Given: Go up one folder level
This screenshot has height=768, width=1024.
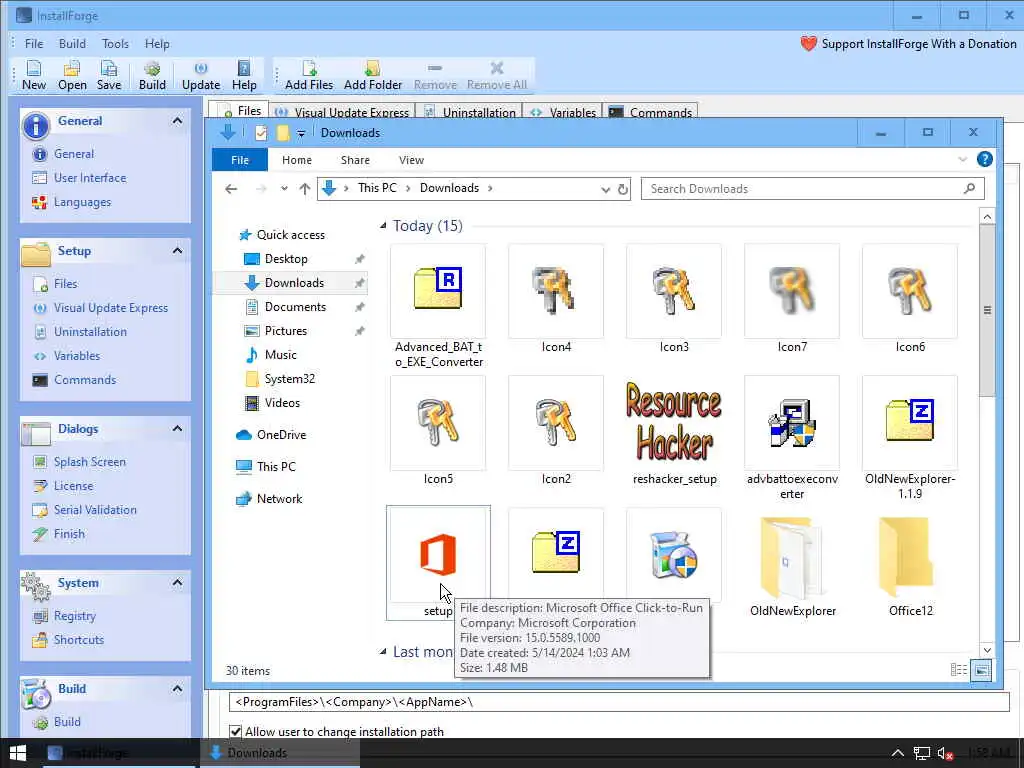Looking at the screenshot, I should tap(304, 189).
